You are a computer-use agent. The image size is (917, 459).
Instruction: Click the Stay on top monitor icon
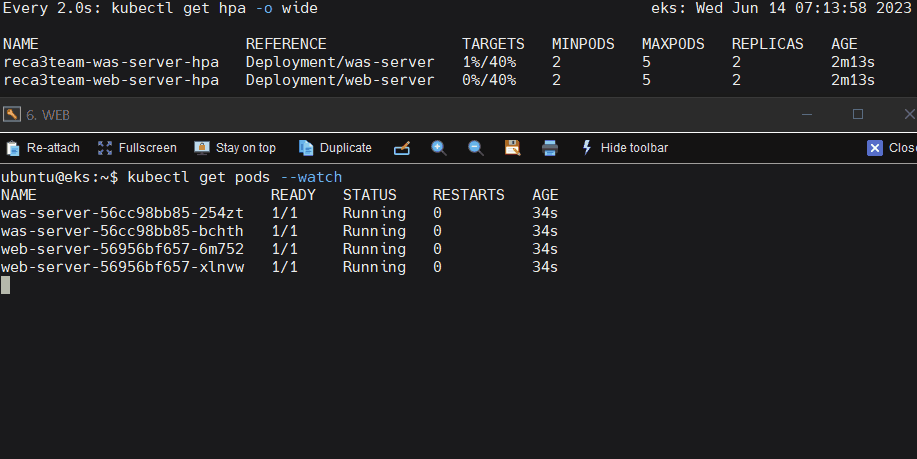coord(202,148)
